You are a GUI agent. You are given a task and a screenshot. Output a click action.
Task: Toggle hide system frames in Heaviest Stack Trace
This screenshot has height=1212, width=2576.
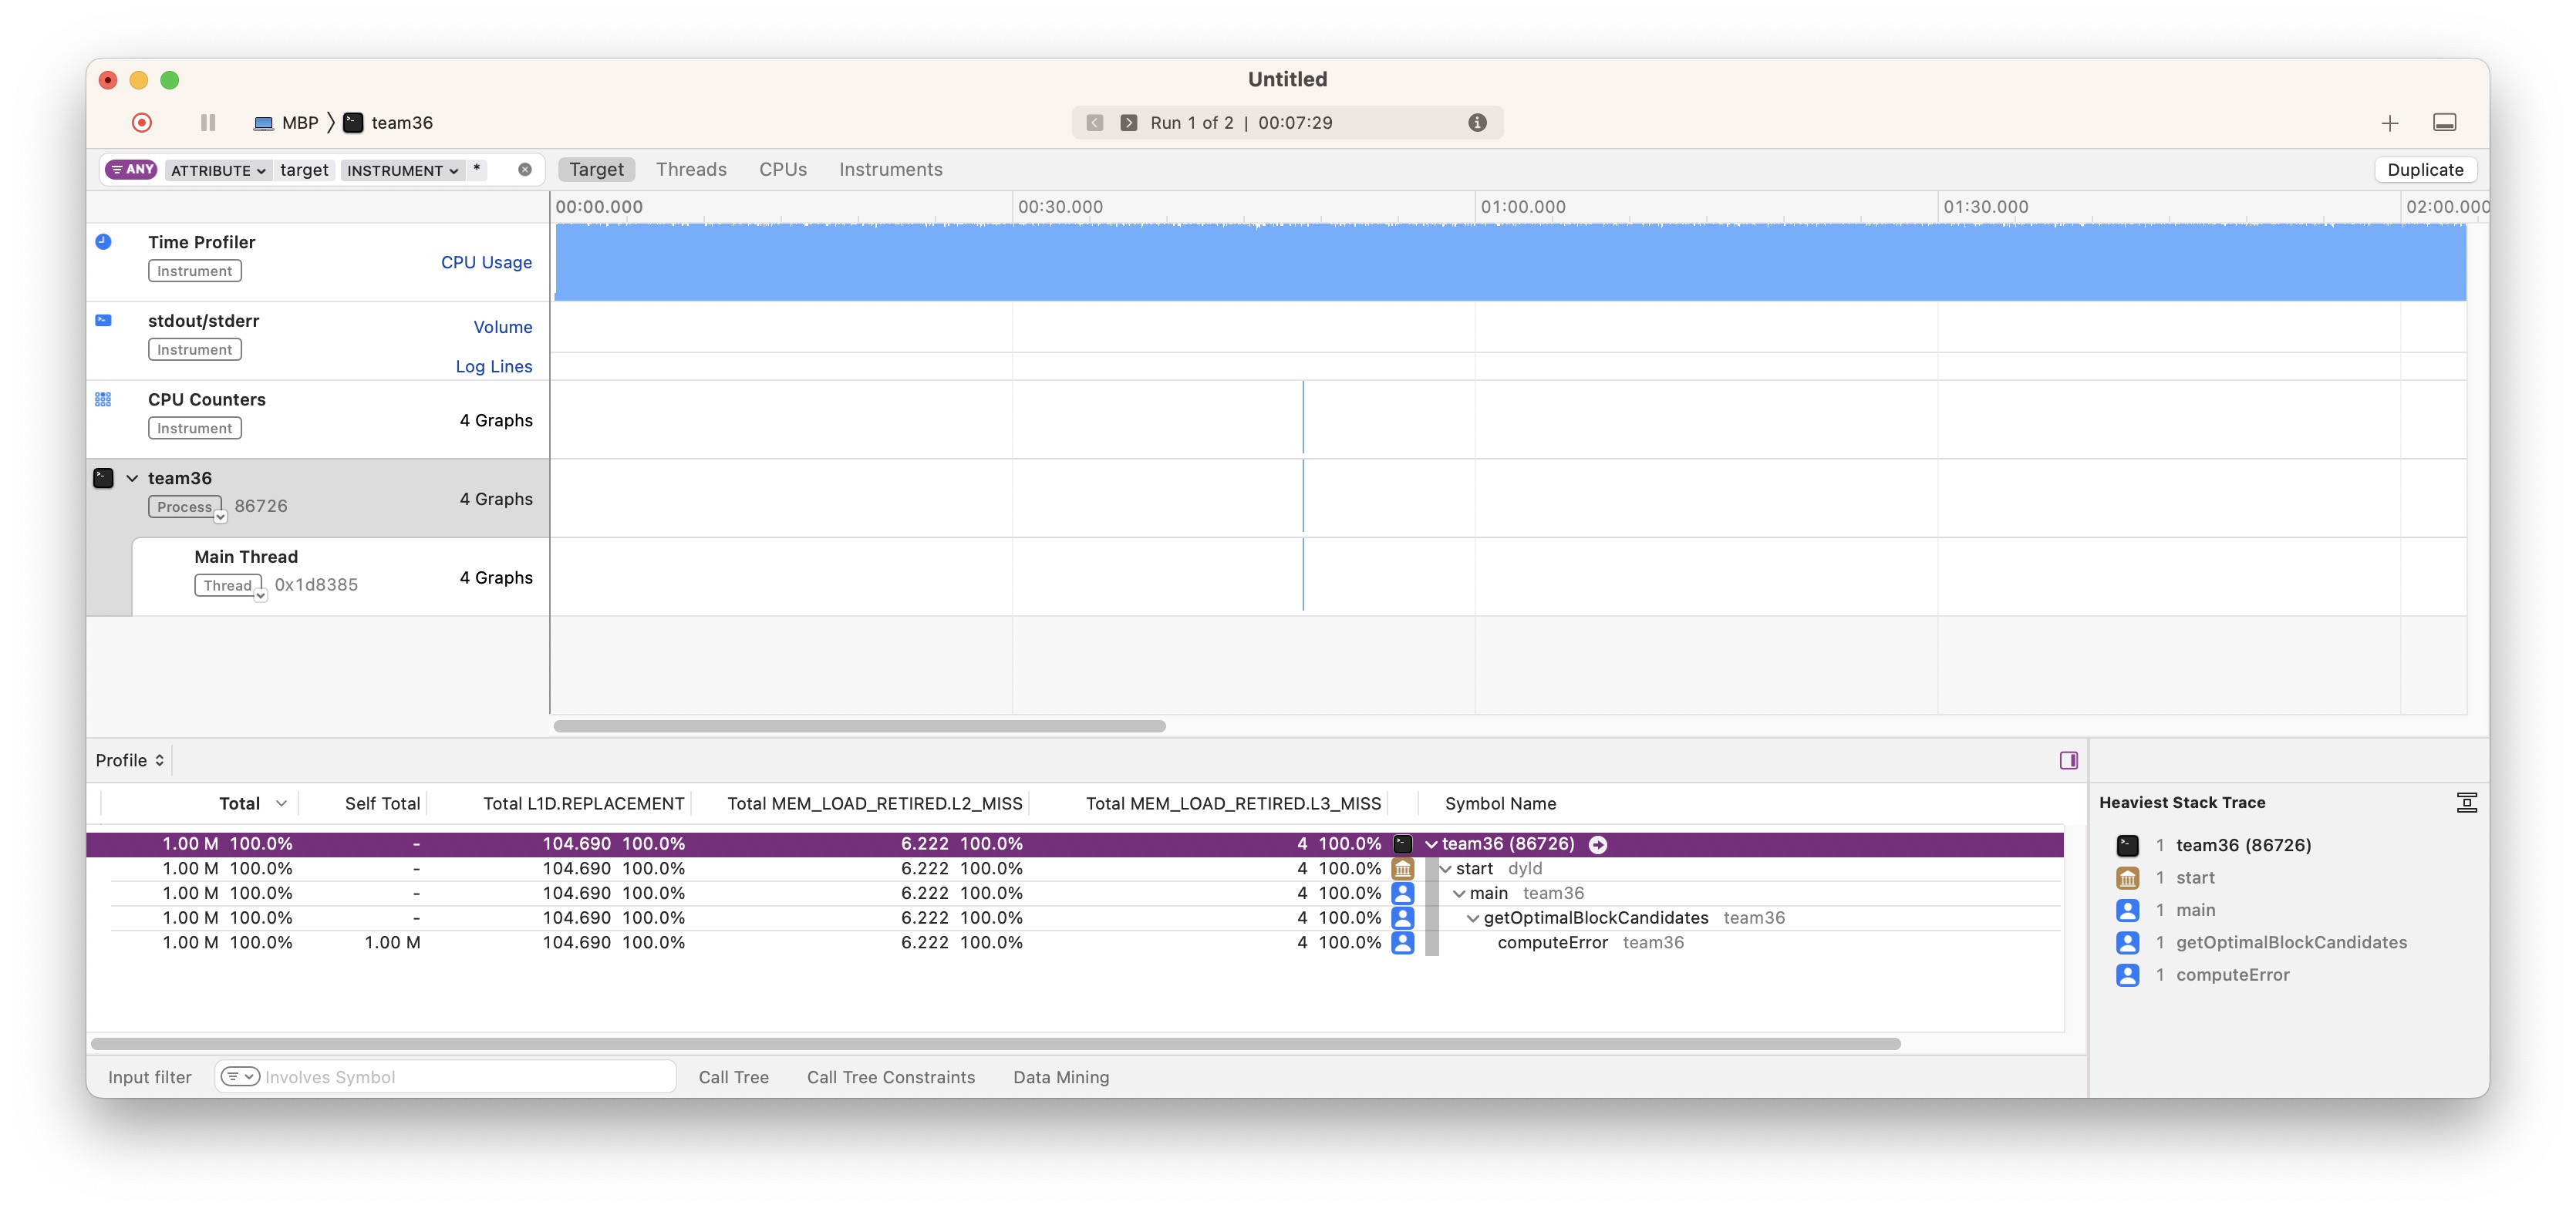point(2466,802)
